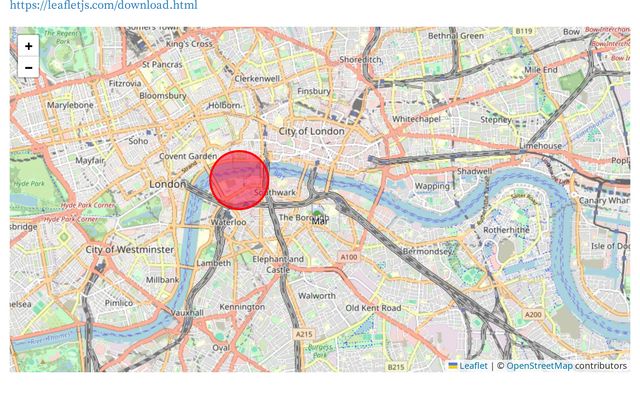Viewport: 640px width, 400px height.
Task: Click the Bethnal Green label
Action: 456,36
